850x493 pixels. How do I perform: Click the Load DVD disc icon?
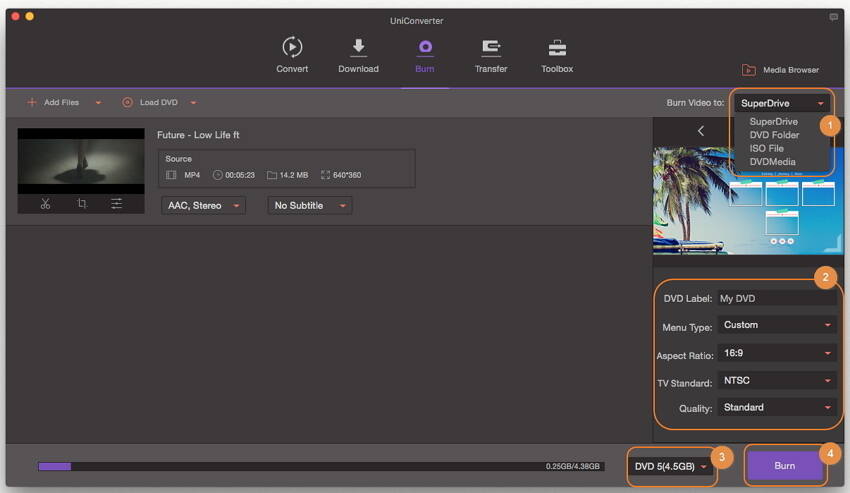(127, 102)
